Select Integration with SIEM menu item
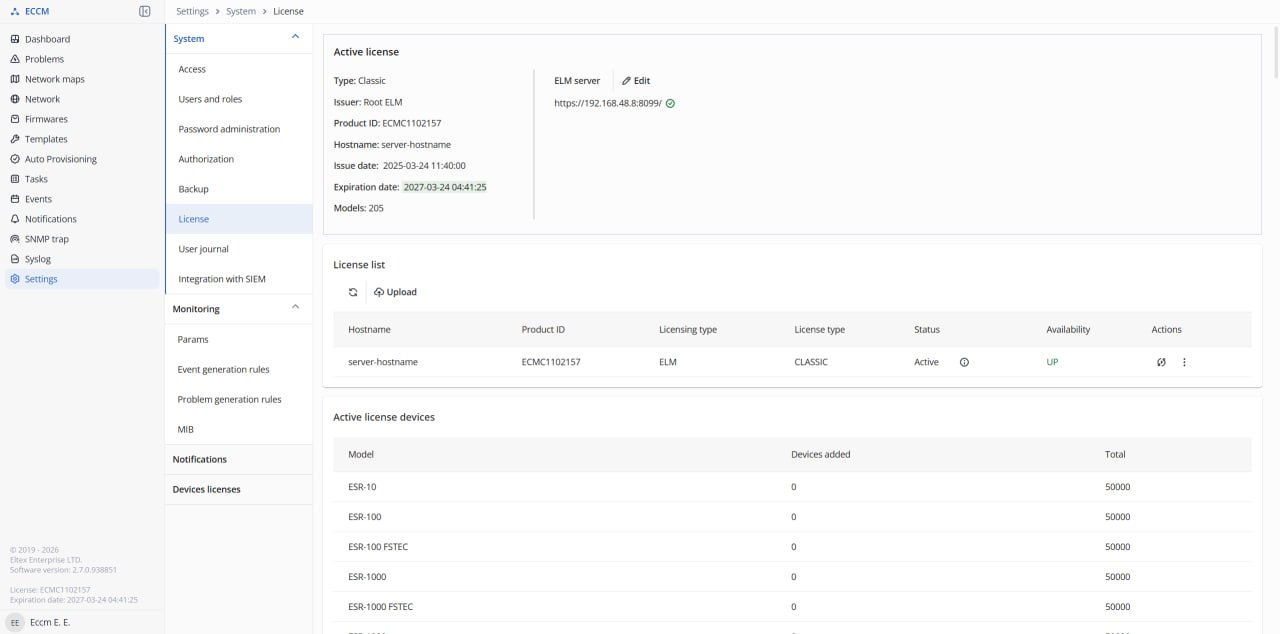1280x634 pixels. click(x=222, y=279)
